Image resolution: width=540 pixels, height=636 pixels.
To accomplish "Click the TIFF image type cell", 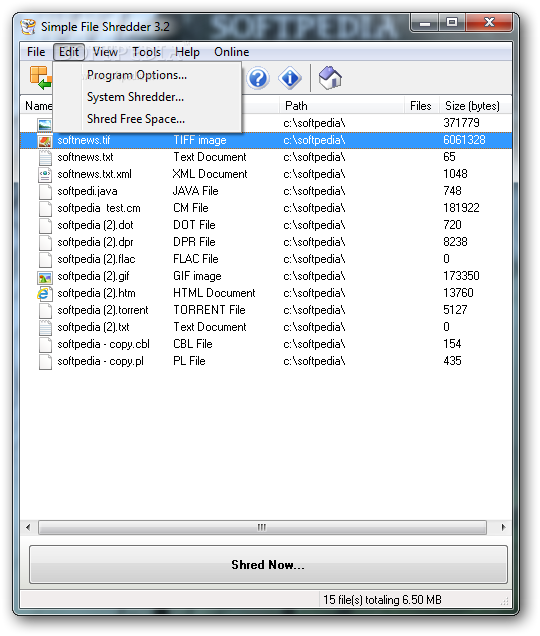I will point(200,140).
